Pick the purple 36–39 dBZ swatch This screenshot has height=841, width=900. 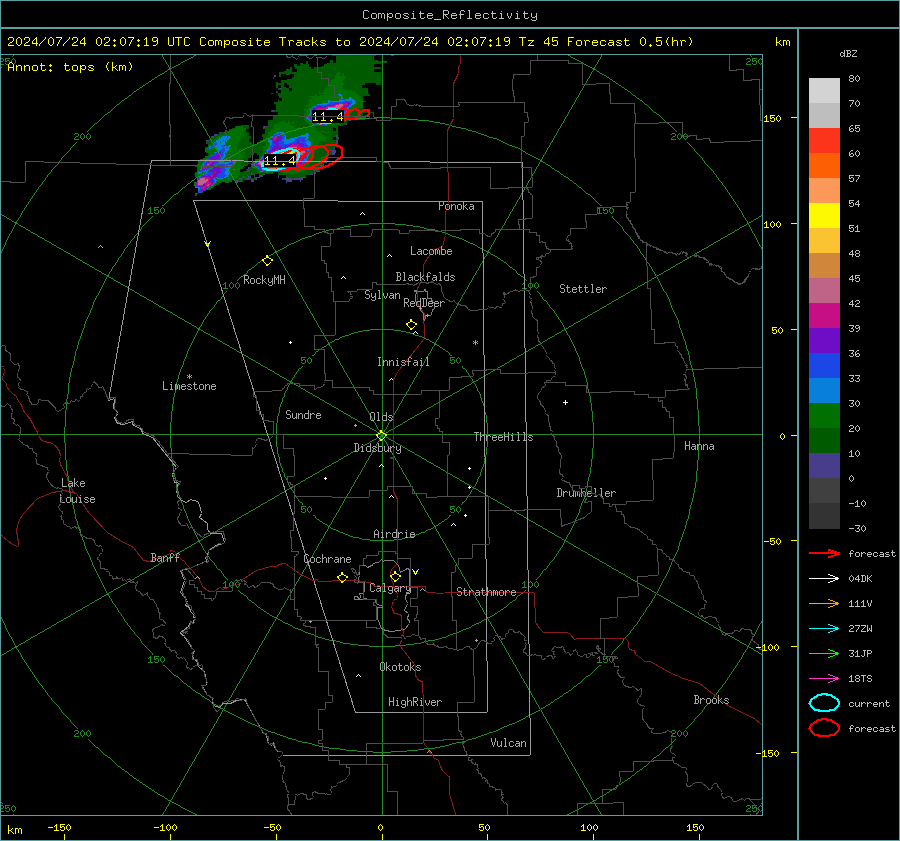tap(824, 341)
